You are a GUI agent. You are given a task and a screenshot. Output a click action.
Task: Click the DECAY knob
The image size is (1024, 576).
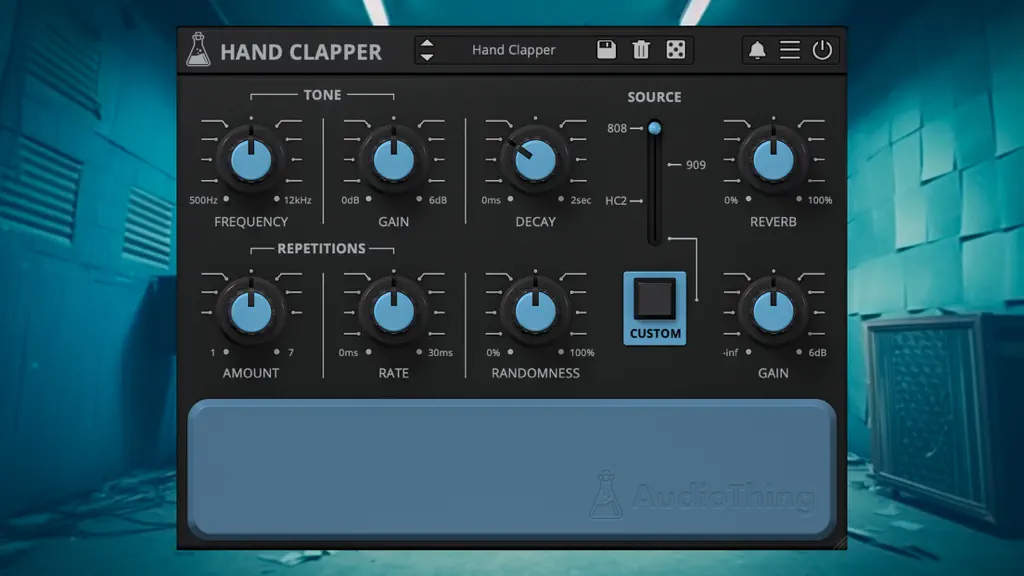pos(536,160)
